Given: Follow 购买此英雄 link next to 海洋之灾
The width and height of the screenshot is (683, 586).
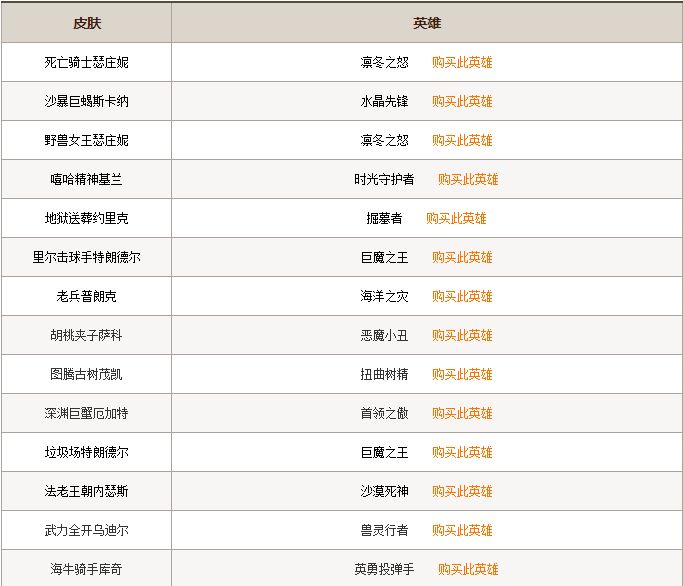Looking at the screenshot, I should point(462,296).
